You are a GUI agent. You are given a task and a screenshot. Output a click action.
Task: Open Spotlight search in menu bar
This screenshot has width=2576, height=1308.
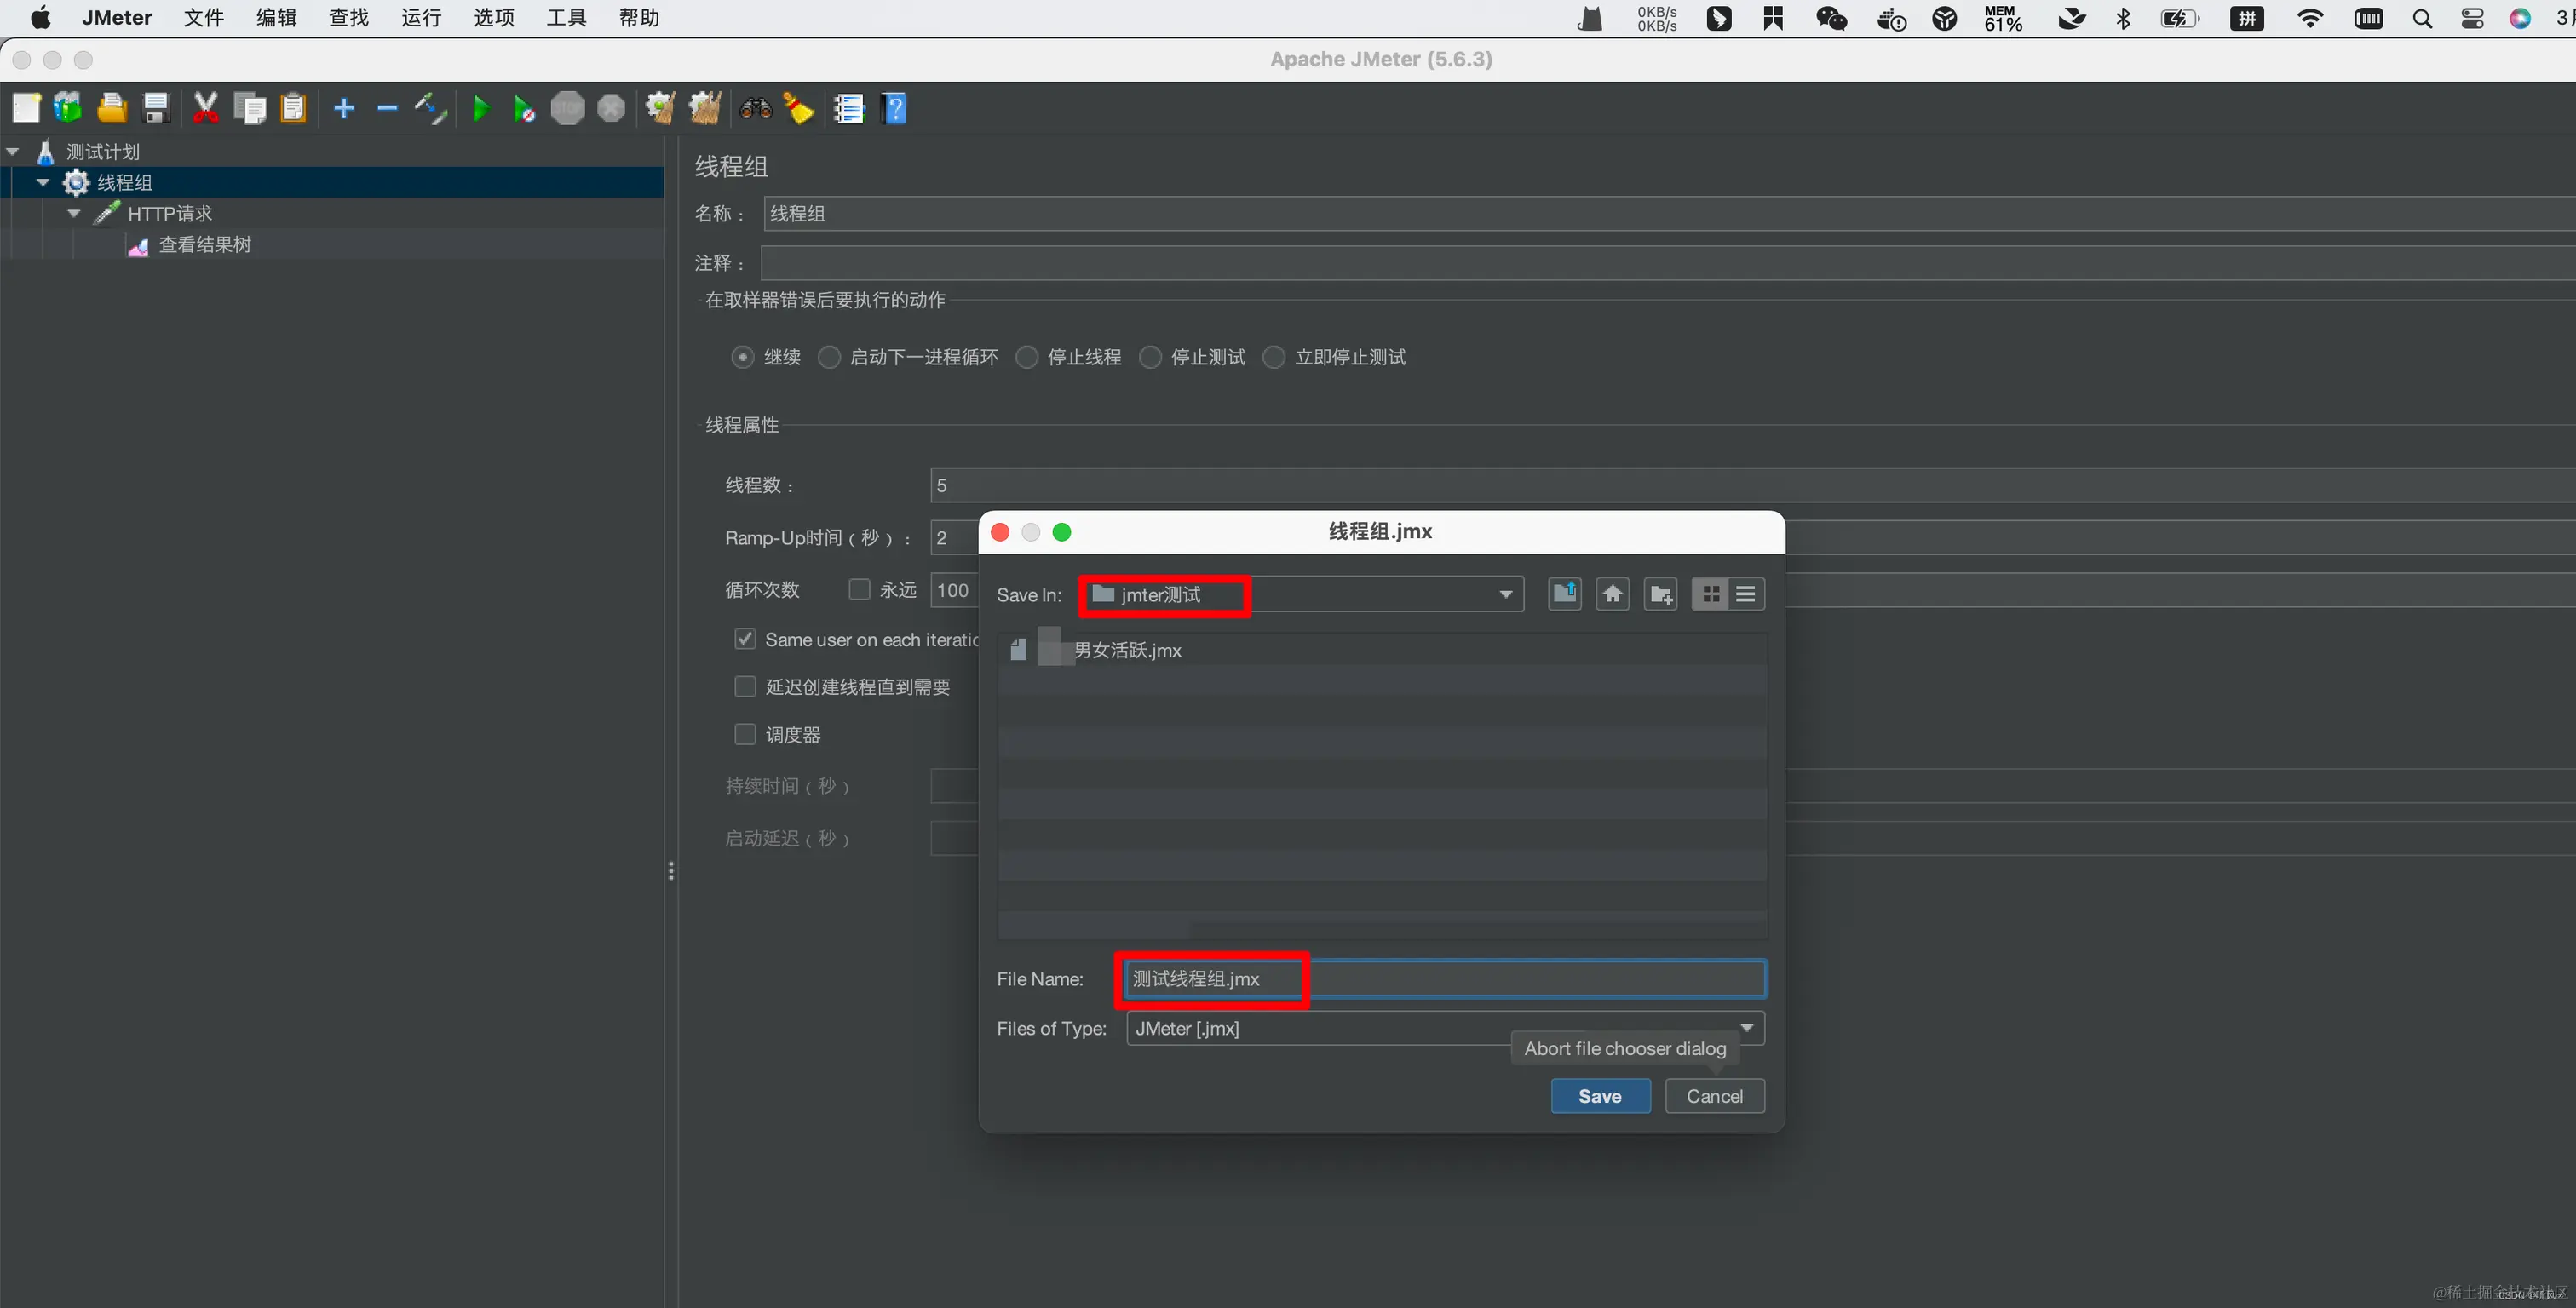tap(2422, 18)
